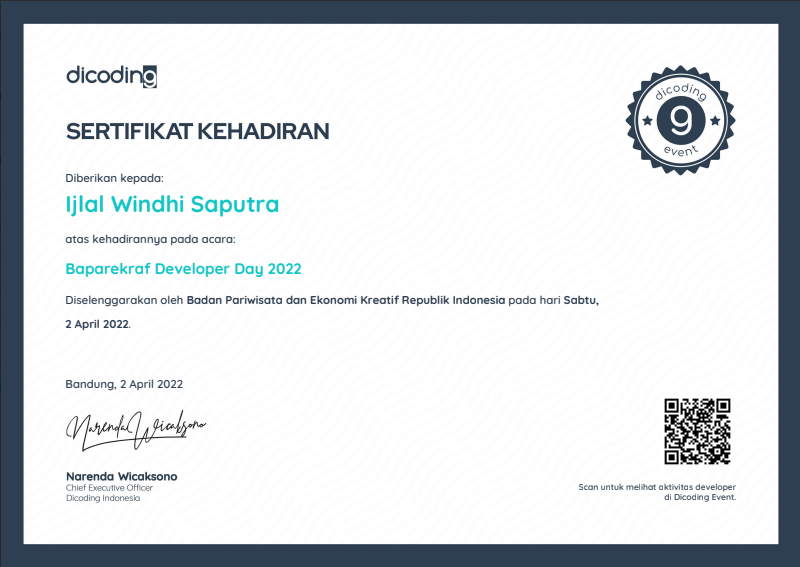This screenshot has height=567, width=800.
Task: Click the dicoding logo at top left
Action: [x=112, y=76]
